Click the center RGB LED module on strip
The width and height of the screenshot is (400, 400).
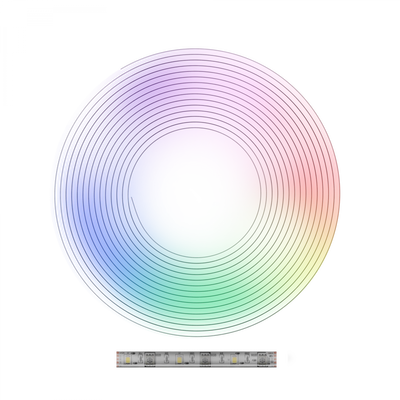tap(205, 359)
